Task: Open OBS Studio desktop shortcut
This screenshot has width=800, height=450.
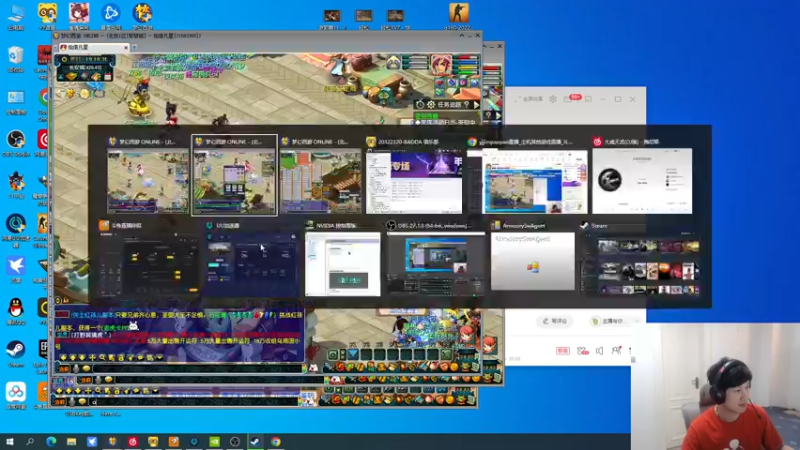Action: coord(16,143)
